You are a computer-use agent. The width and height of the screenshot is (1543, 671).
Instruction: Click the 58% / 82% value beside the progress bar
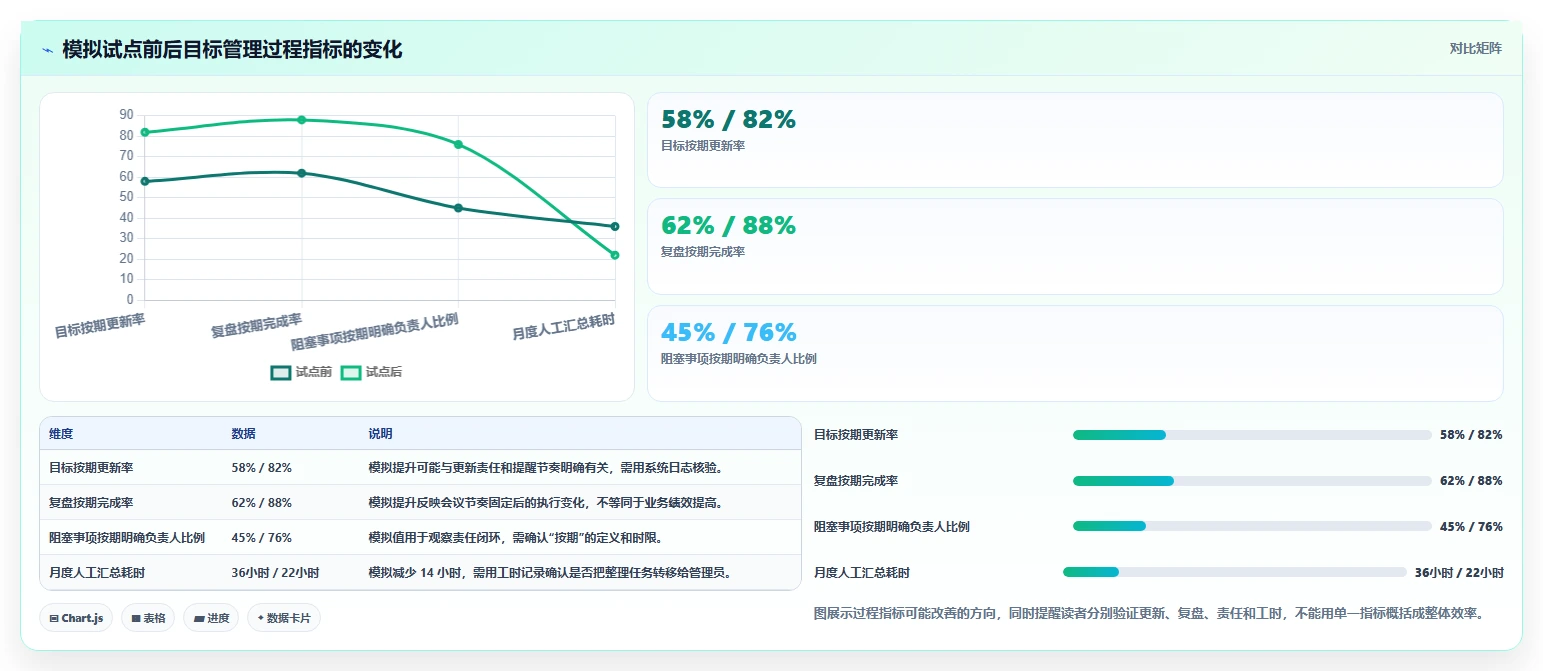(x=1471, y=435)
